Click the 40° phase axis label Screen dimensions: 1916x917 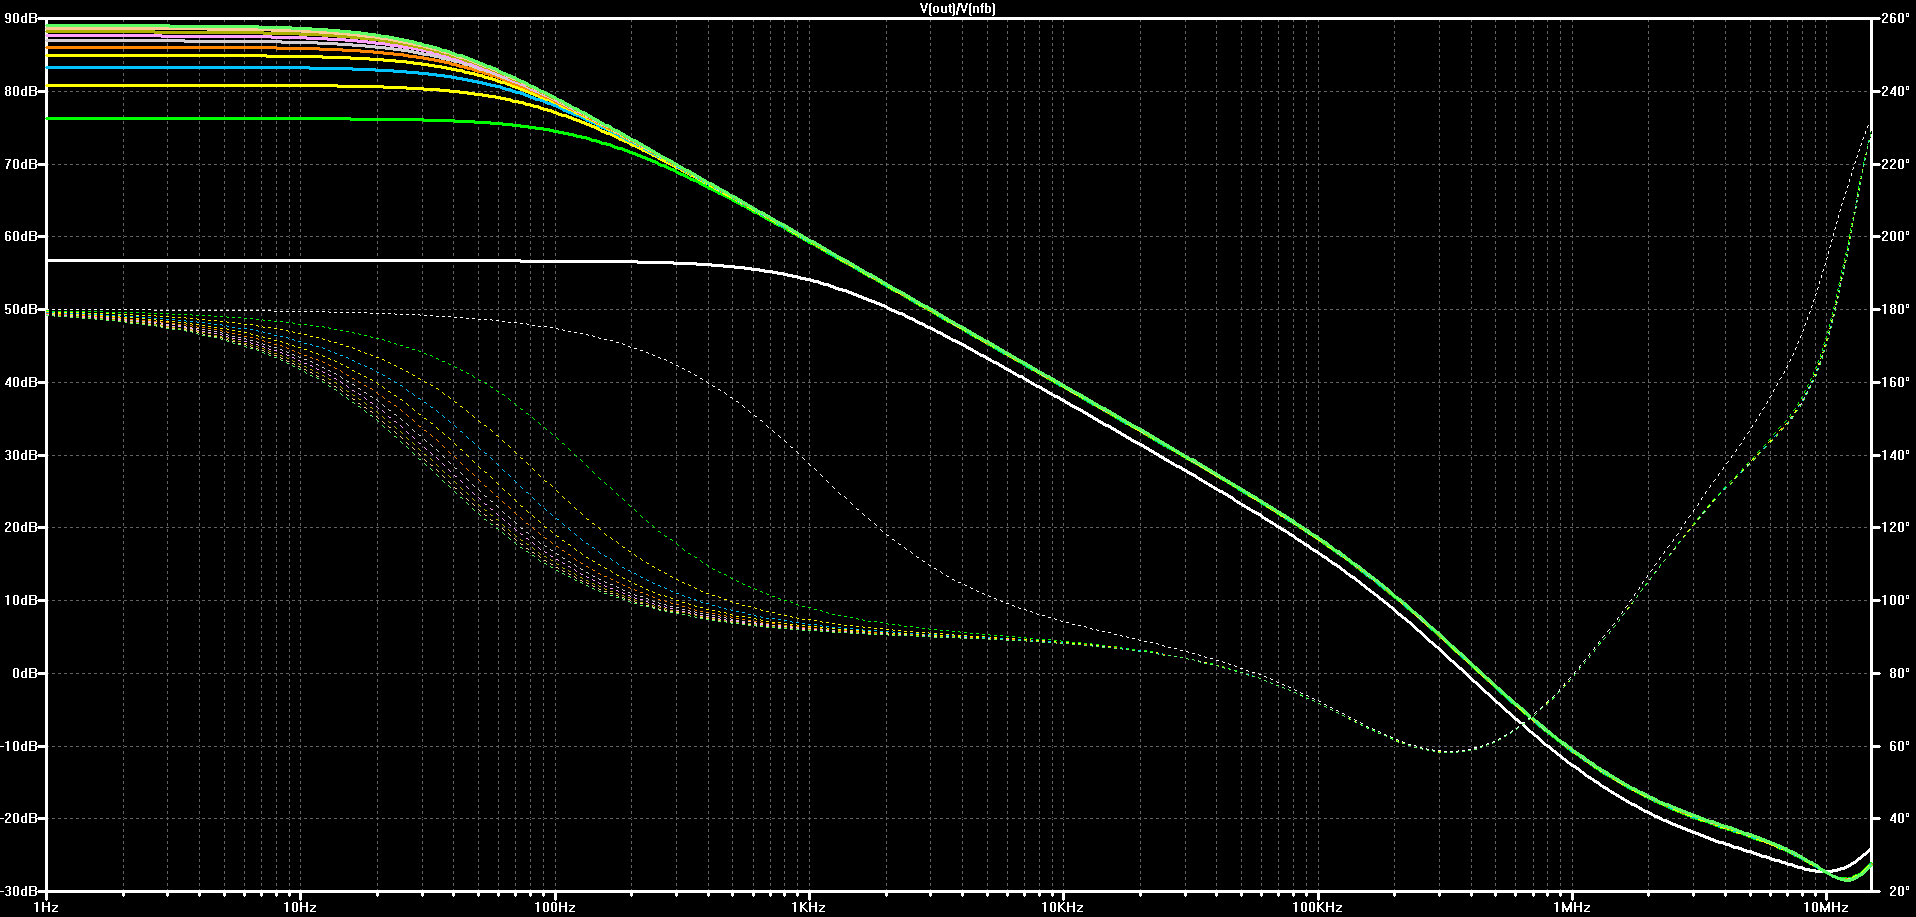pos(1897,819)
